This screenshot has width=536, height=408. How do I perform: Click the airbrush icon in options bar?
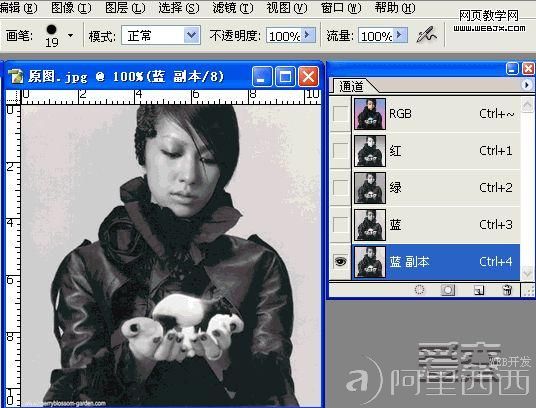(426, 35)
